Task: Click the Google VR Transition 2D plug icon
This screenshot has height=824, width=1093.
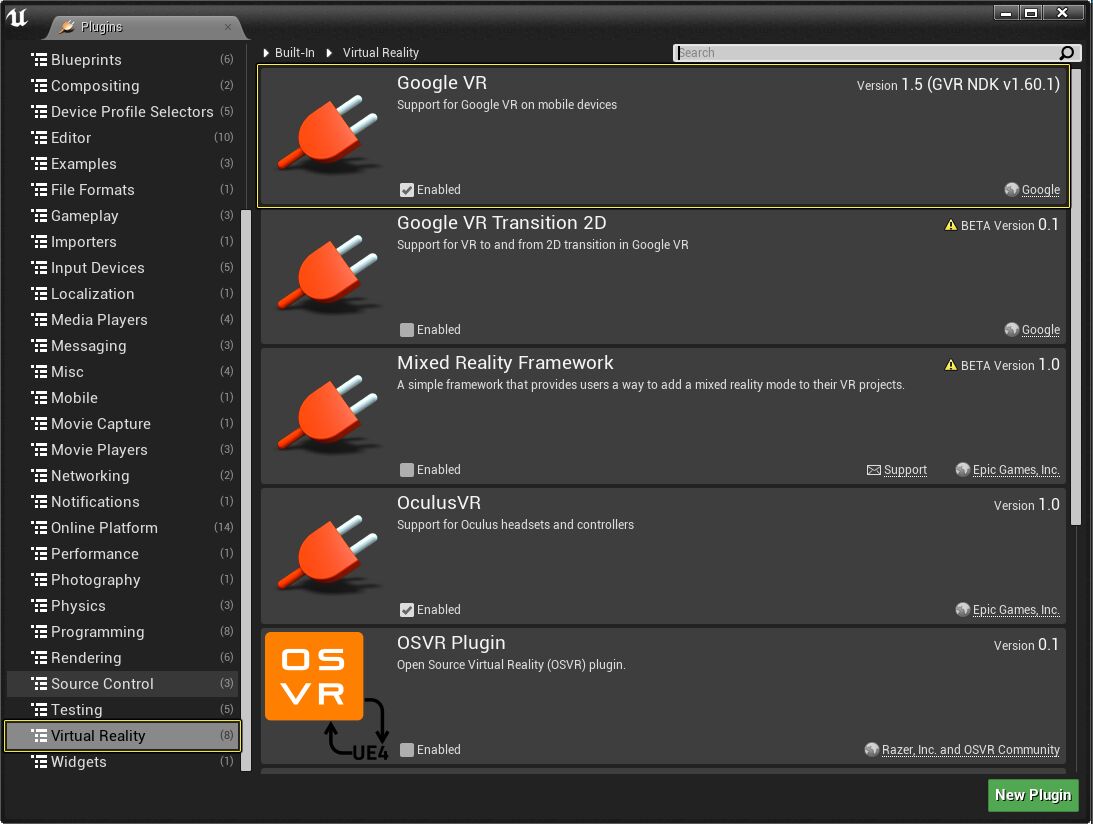Action: click(x=327, y=277)
